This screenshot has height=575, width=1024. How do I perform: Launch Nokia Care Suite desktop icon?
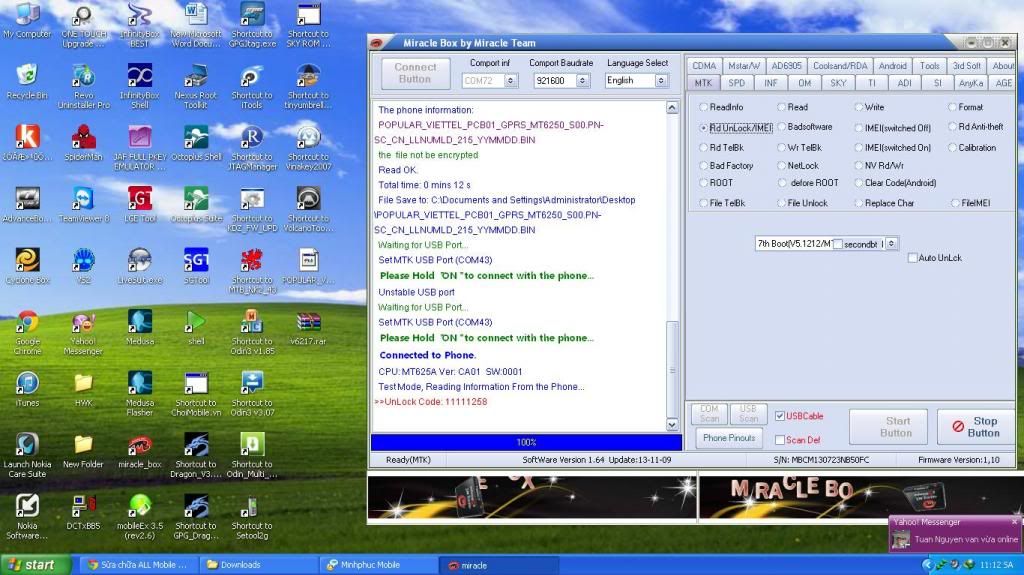coord(27,455)
